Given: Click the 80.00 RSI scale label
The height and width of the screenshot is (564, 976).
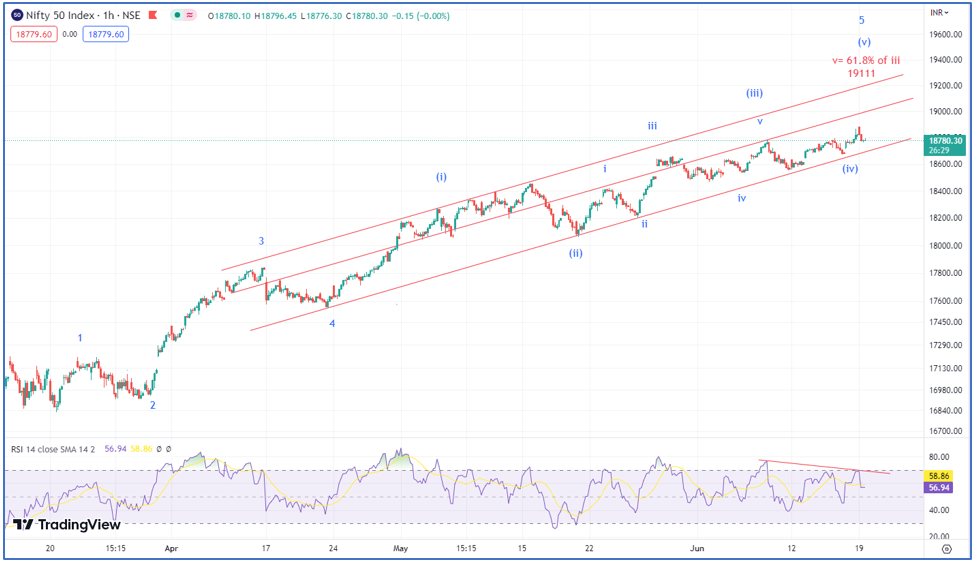Looking at the screenshot, I should [939, 457].
